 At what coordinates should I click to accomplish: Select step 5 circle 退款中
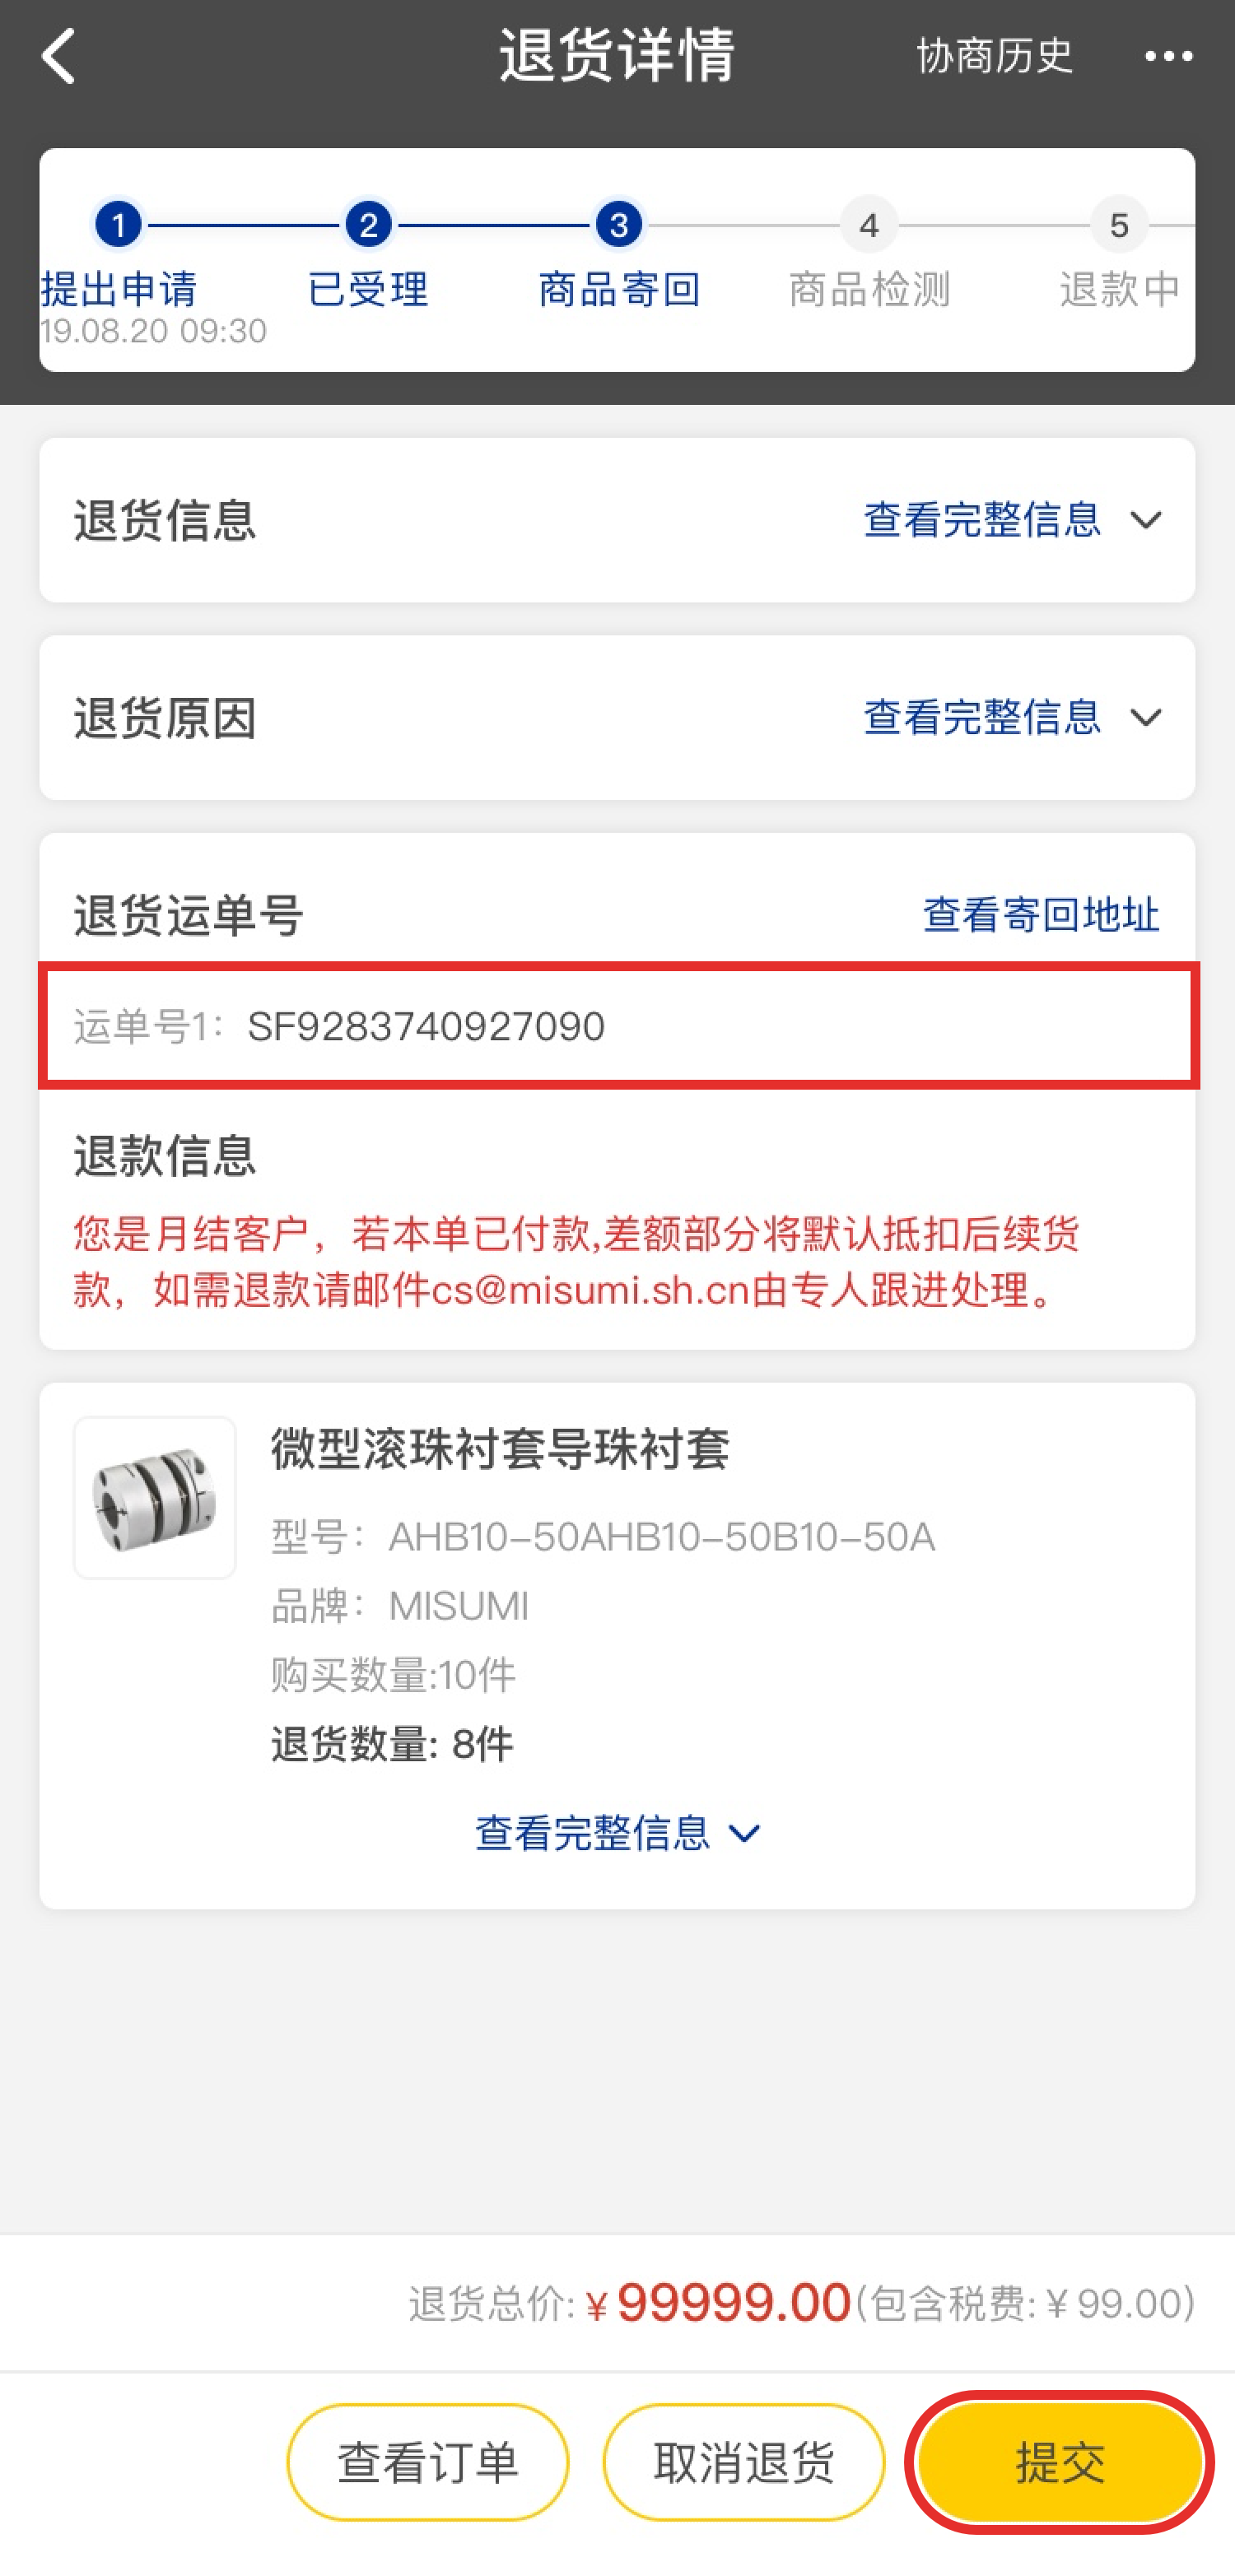click(x=1119, y=226)
